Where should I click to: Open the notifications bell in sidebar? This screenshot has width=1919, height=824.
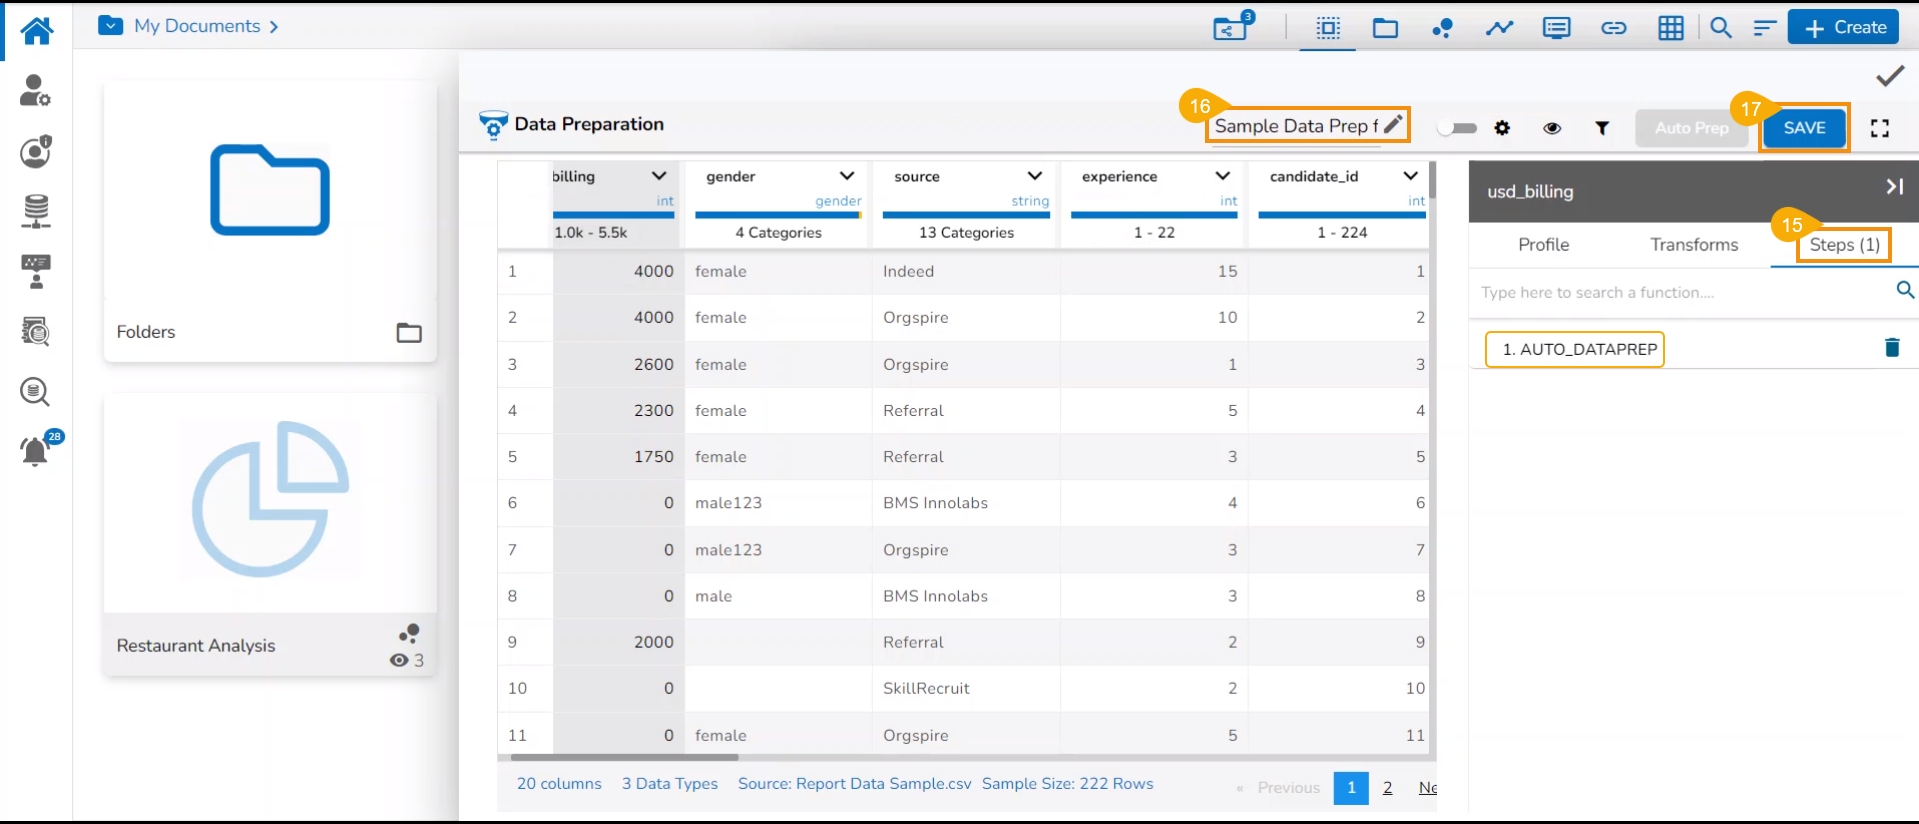36,451
